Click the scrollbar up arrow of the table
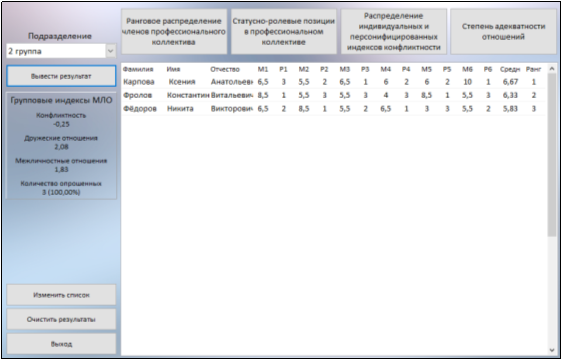 click(x=552, y=68)
